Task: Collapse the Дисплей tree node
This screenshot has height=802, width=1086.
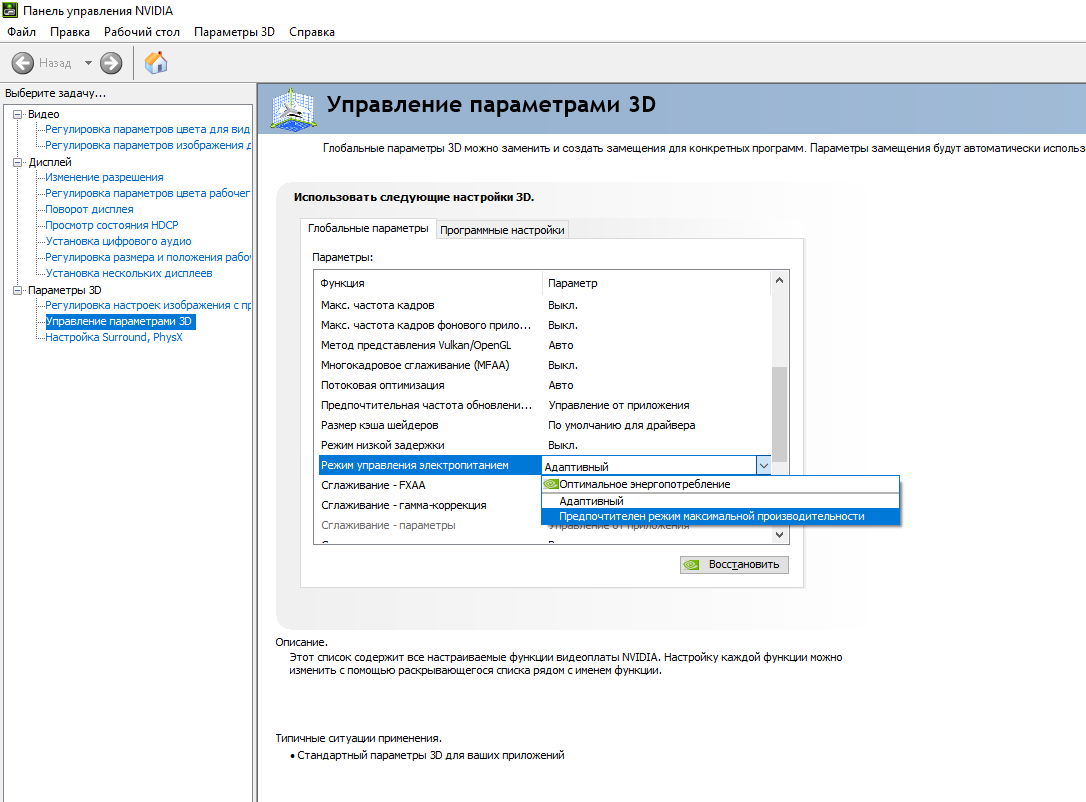Action: [x=18, y=162]
